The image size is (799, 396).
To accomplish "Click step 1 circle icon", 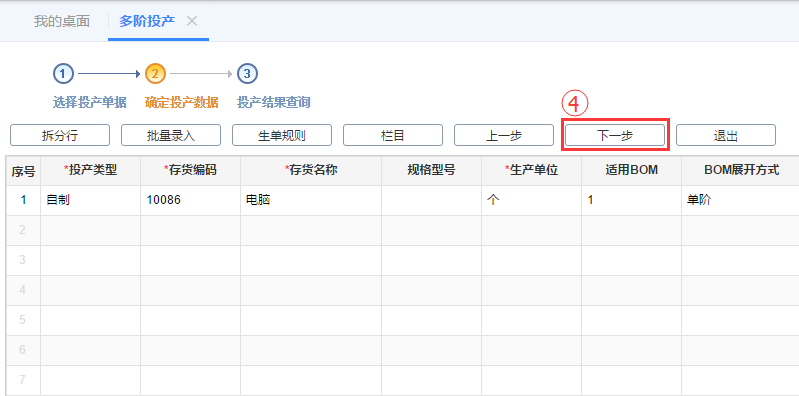I will [x=63, y=74].
